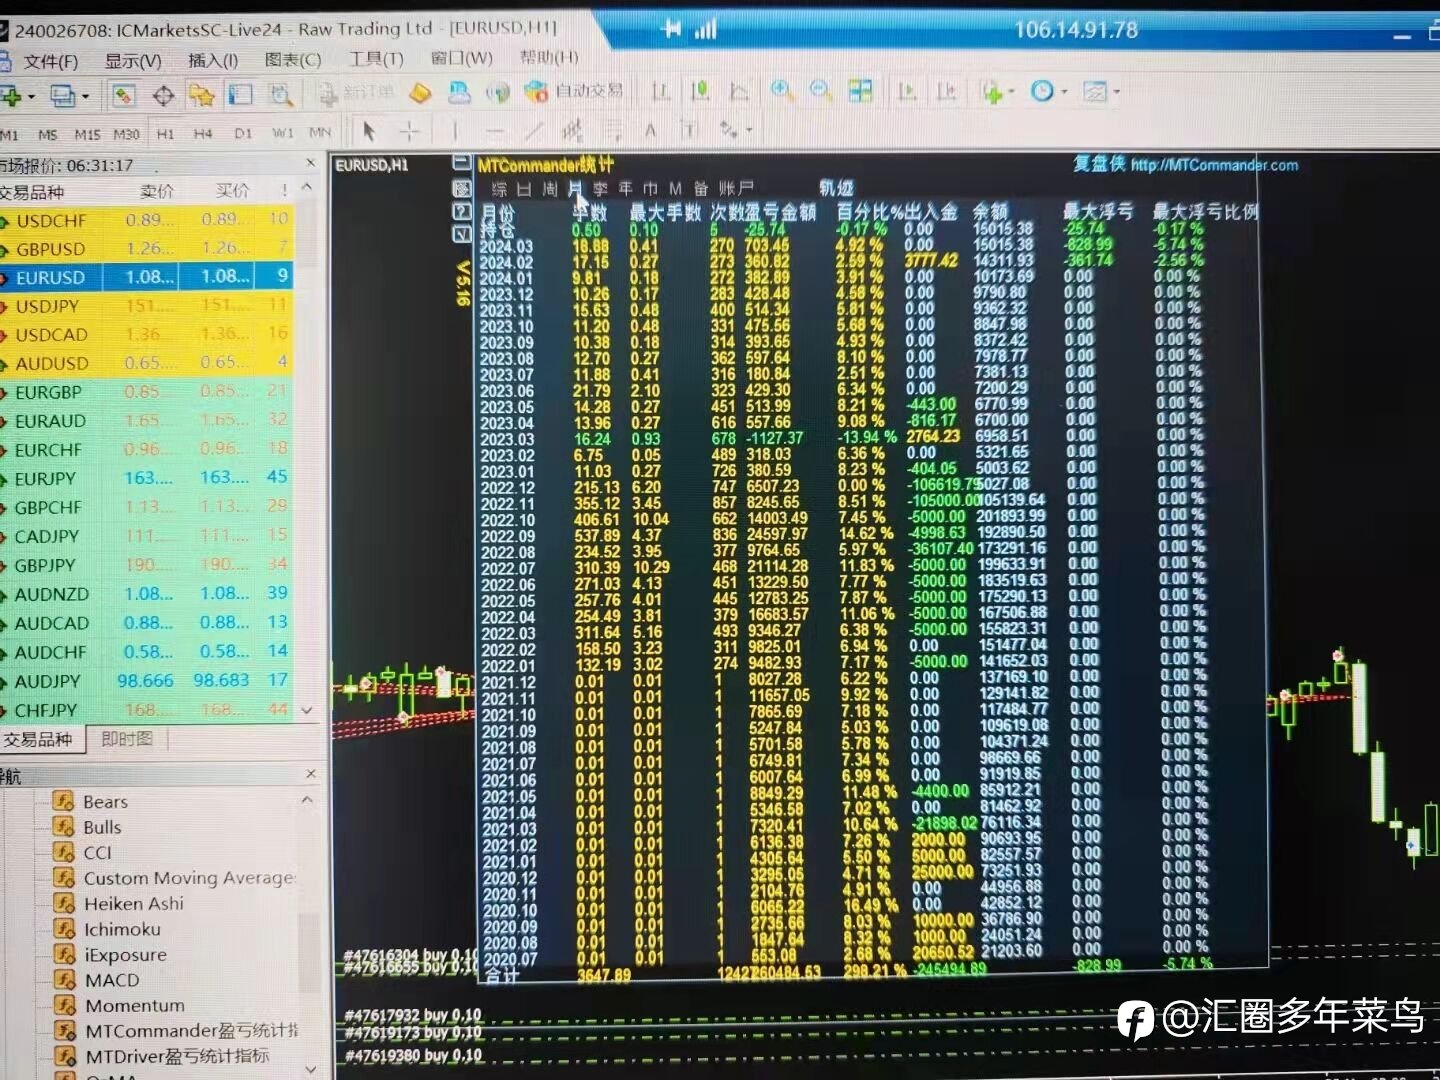Select the M5 timeframe
The image size is (1440, 1080).
[47, 134]
